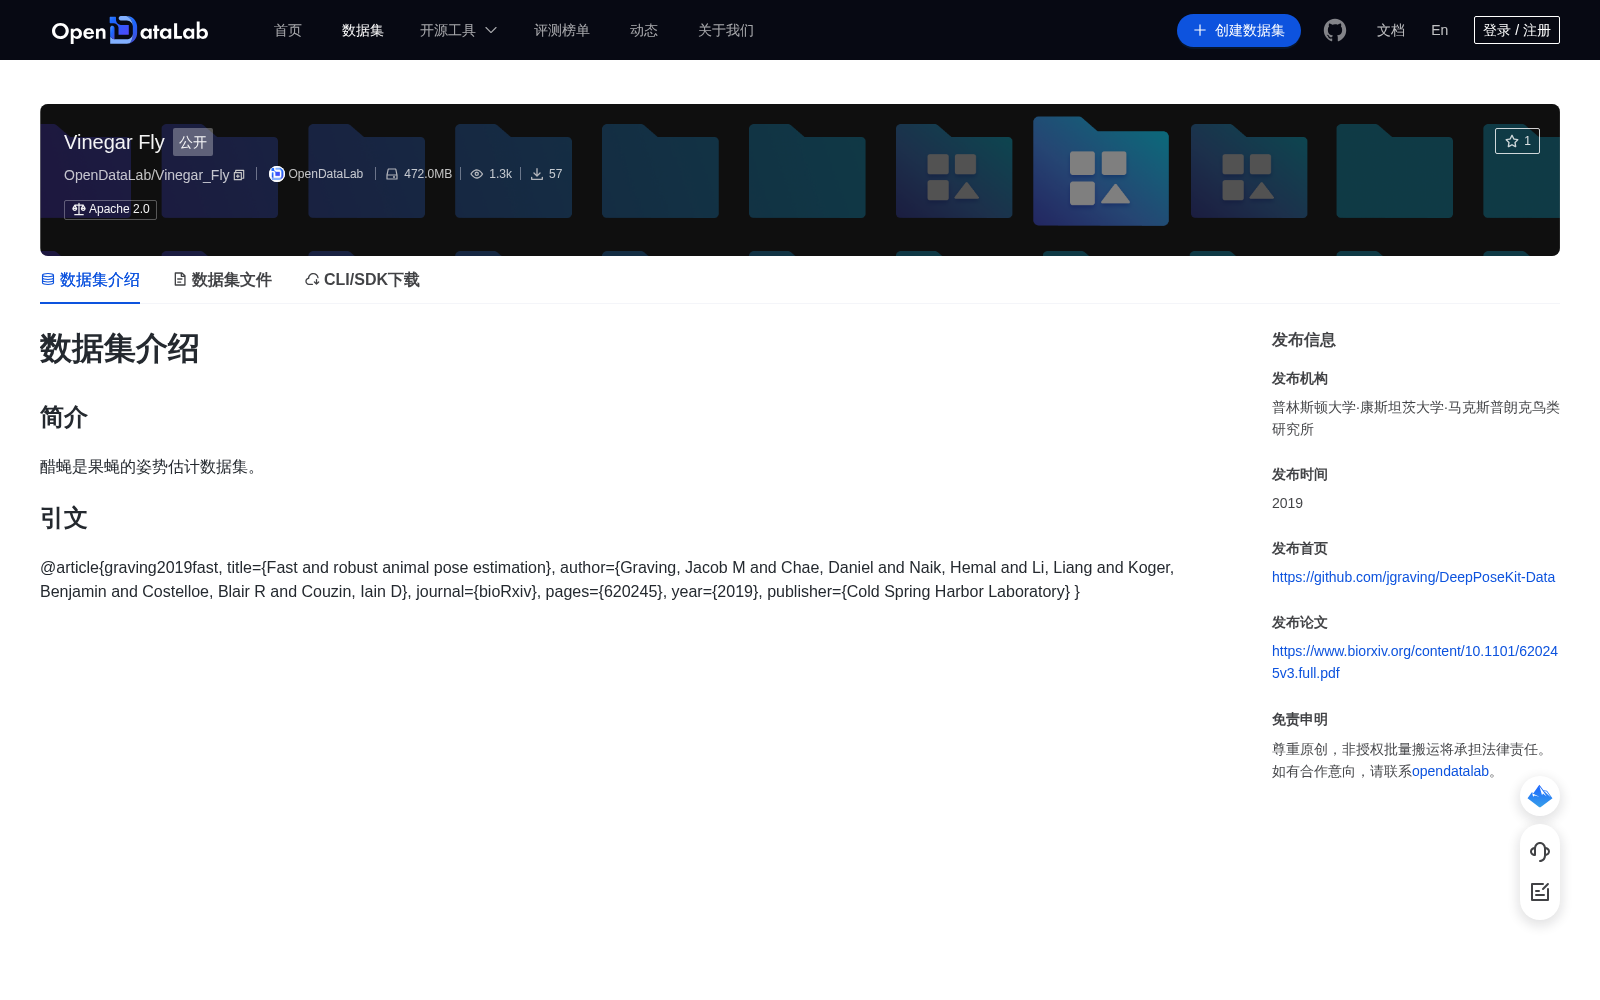Screen dimensions: 1600x1000
Task: Click the 1.3k views eye icon
Action: point(477,174)
